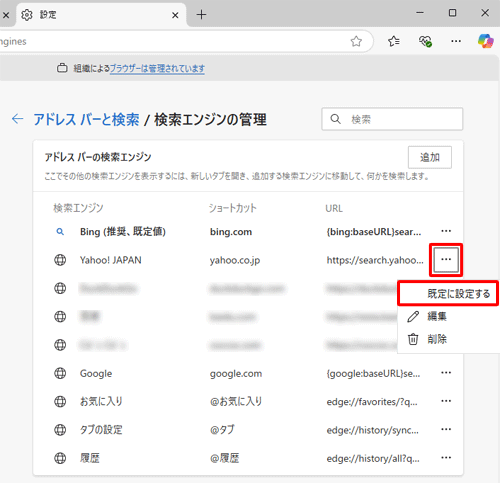Click the settings 検索 input field
The image size is (500, 483).
point(392,119)
